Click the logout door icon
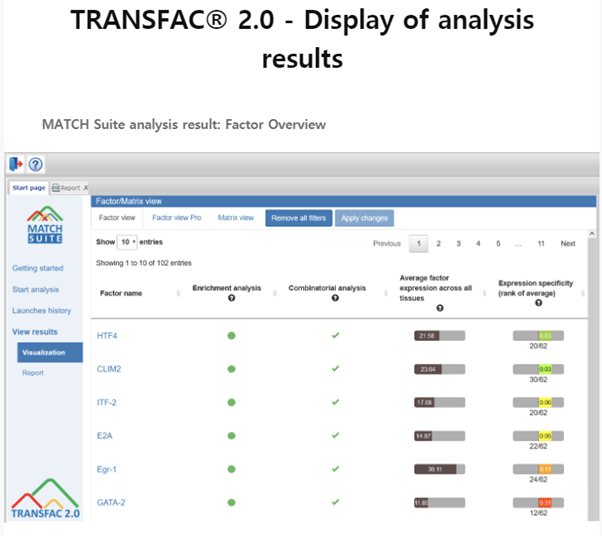 point(16,164)
